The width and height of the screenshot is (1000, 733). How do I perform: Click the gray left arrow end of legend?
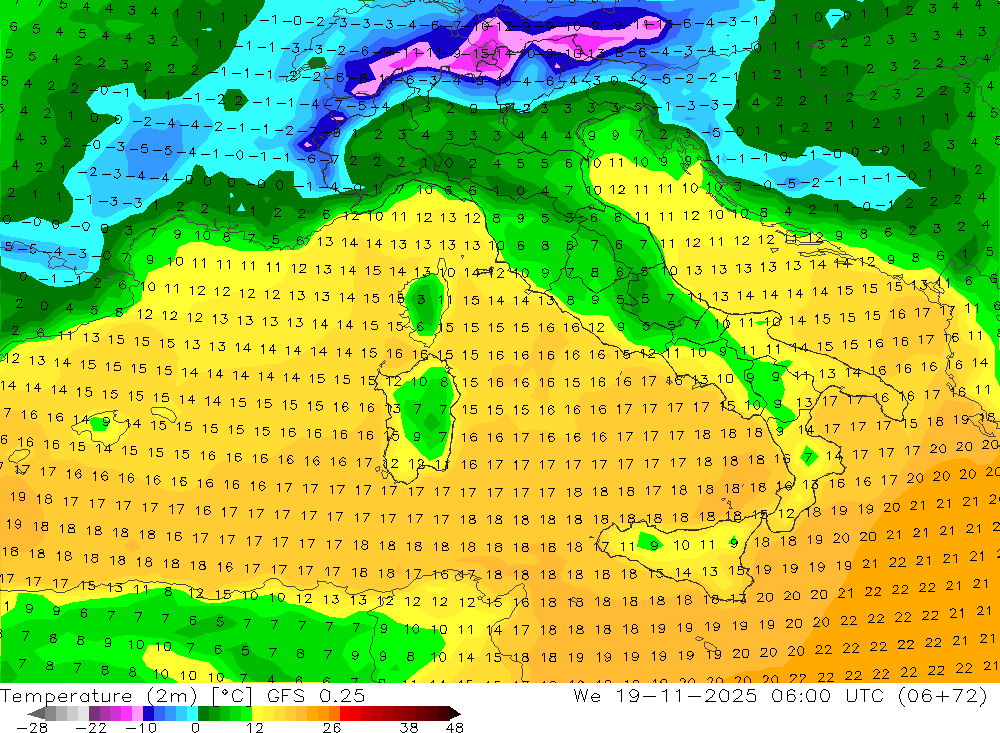tap(37, 713)
